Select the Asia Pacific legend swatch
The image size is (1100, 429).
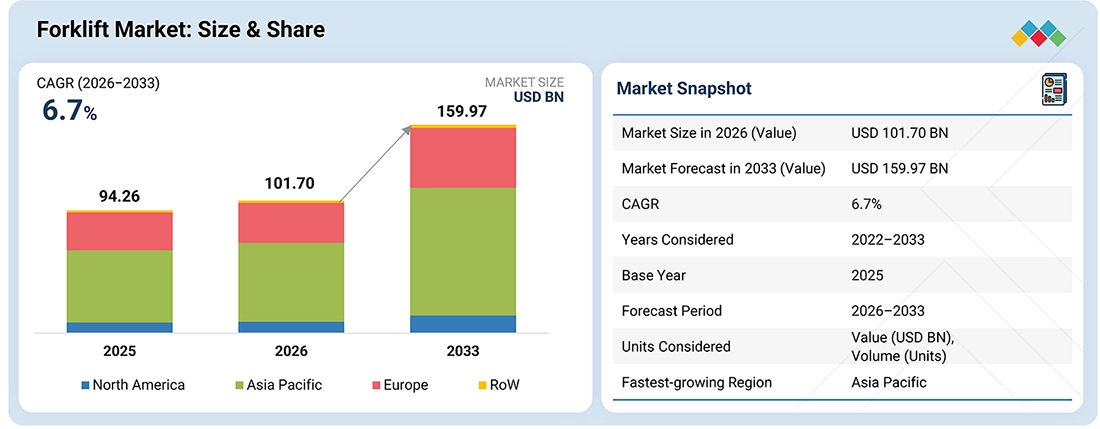(240, 385)
